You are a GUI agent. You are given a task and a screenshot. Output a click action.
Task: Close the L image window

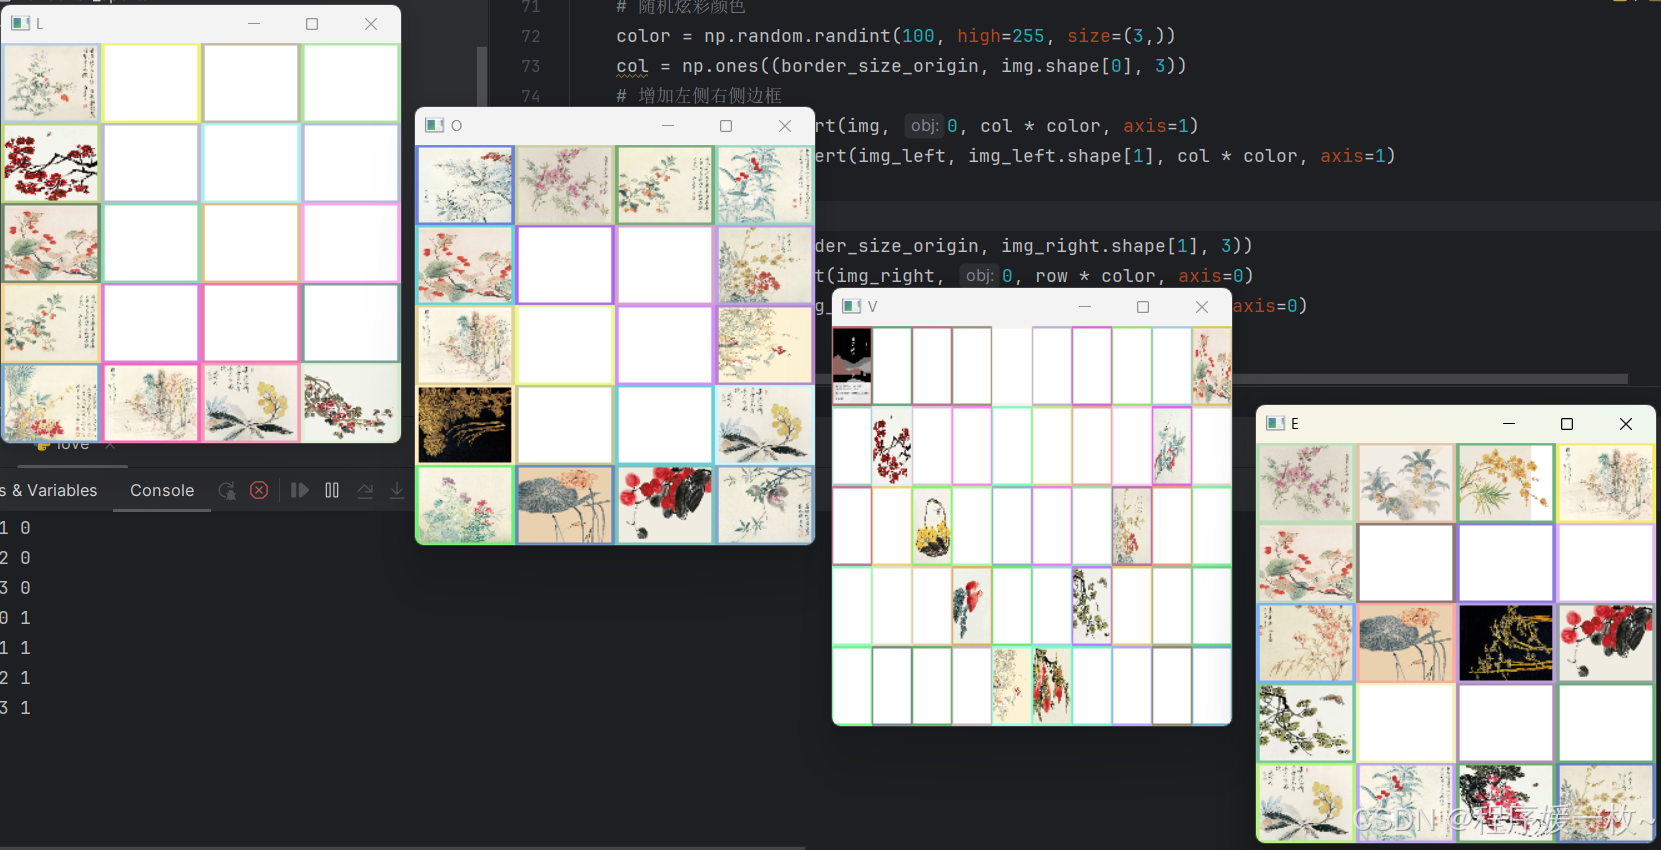click(371, 23)
